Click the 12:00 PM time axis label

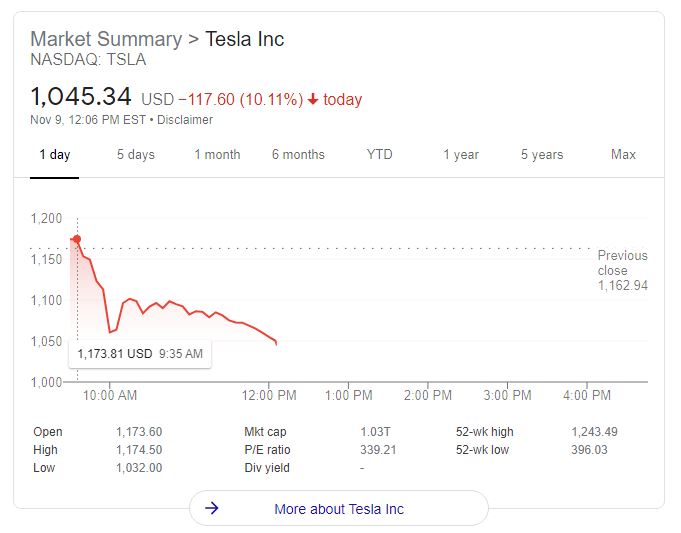tap(272, 395)
